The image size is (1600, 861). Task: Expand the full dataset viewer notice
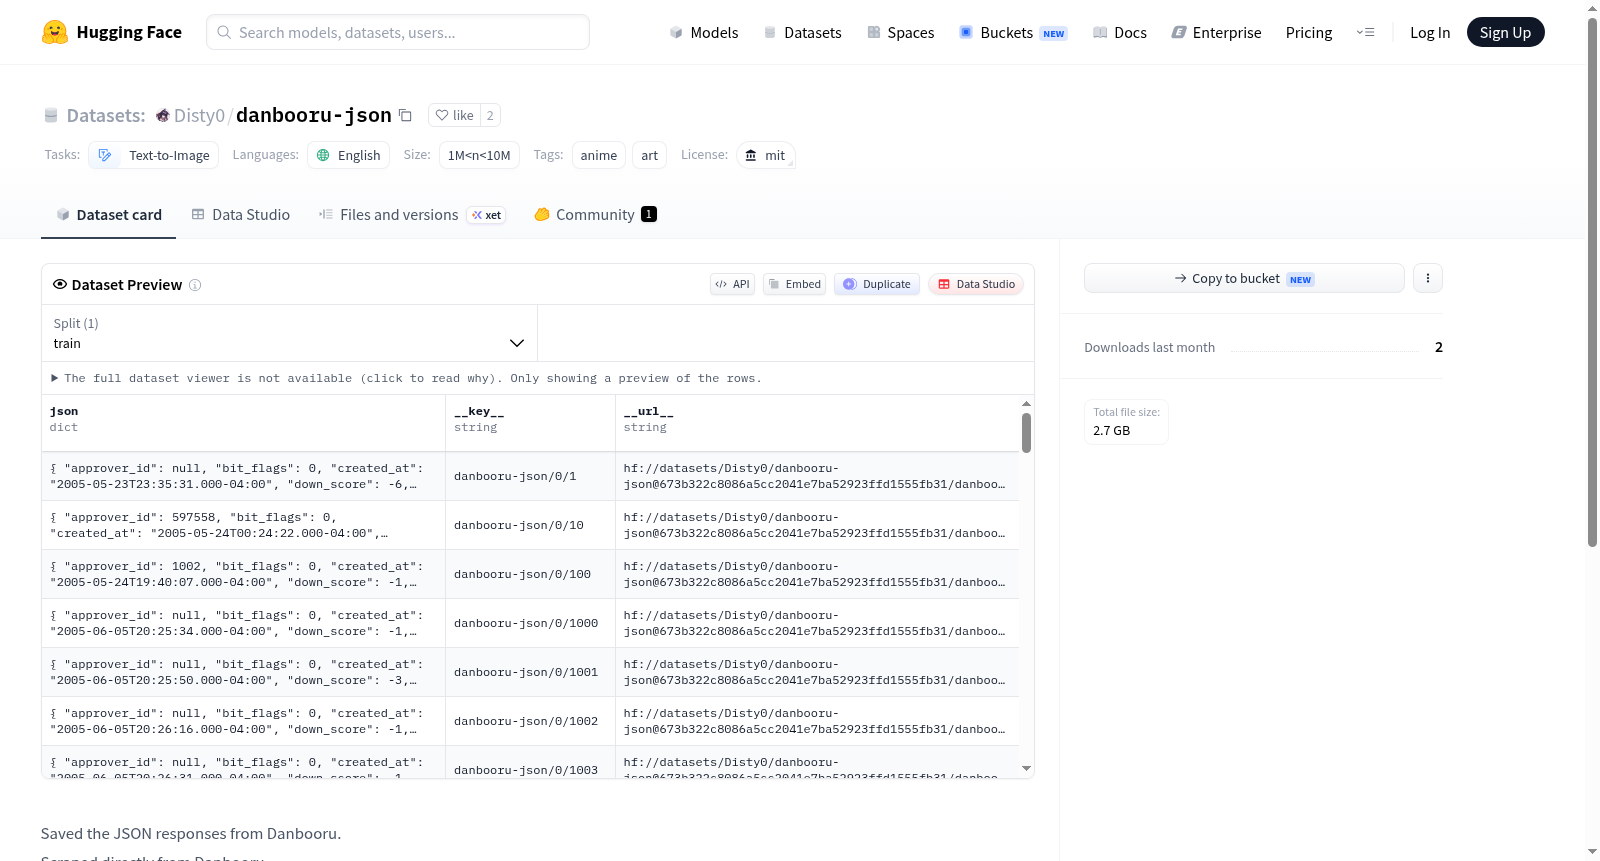point(406,378)
